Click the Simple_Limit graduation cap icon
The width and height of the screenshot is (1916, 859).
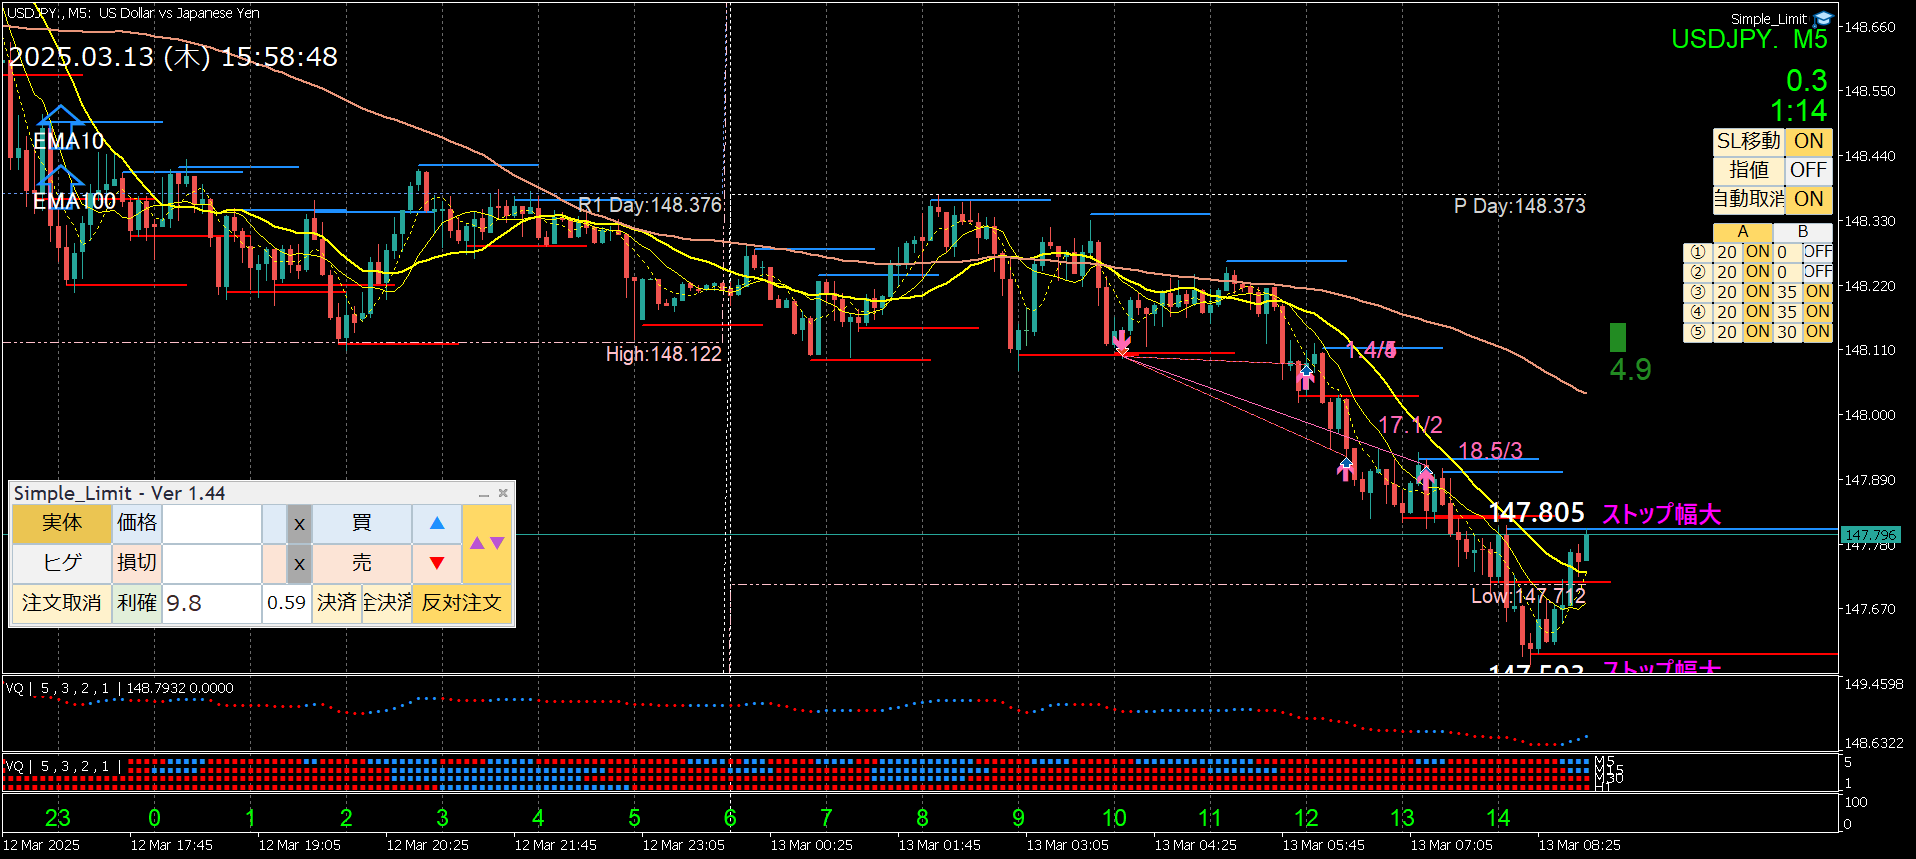[x=1823, y=19]
